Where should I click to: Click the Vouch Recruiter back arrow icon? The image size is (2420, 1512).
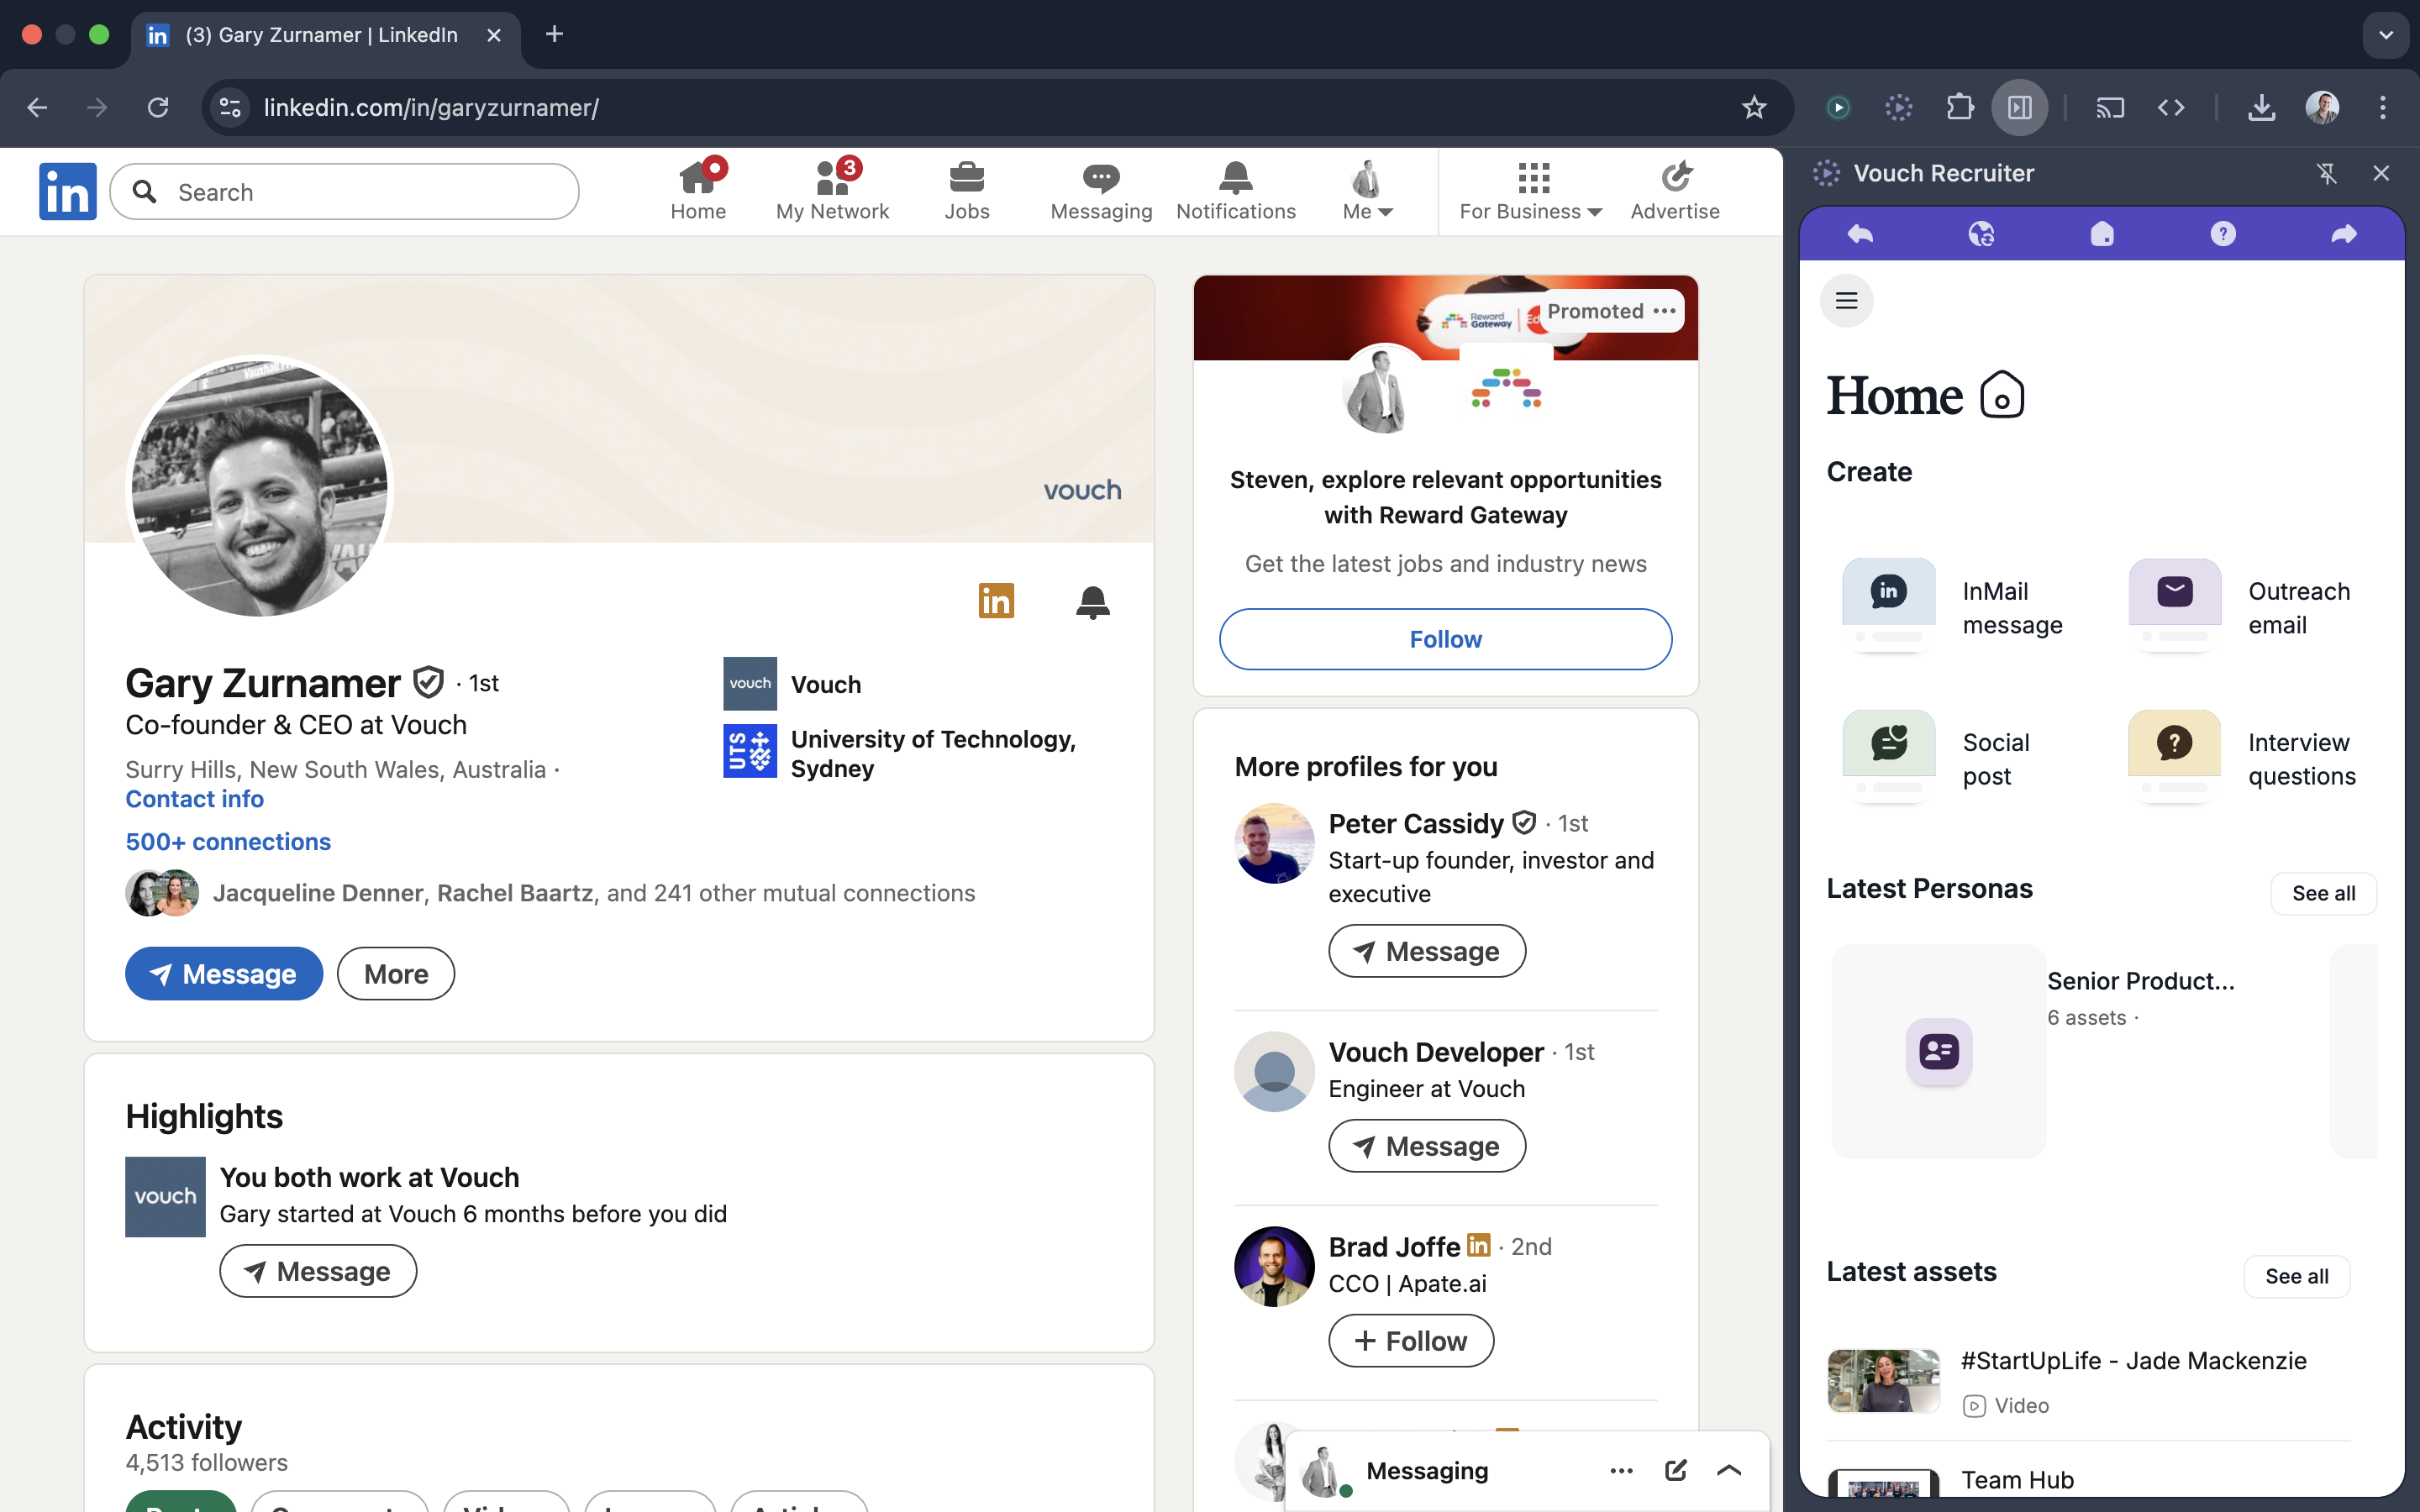pos(1860,234)
